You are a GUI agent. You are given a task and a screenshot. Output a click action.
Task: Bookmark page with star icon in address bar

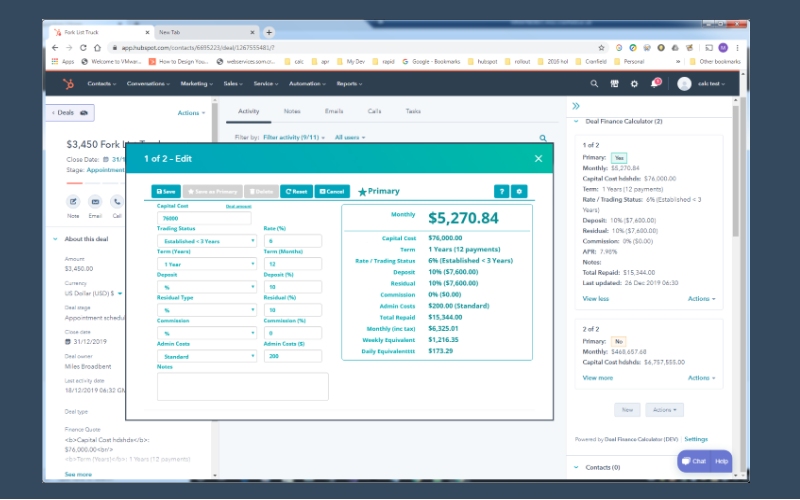(601, 47)
